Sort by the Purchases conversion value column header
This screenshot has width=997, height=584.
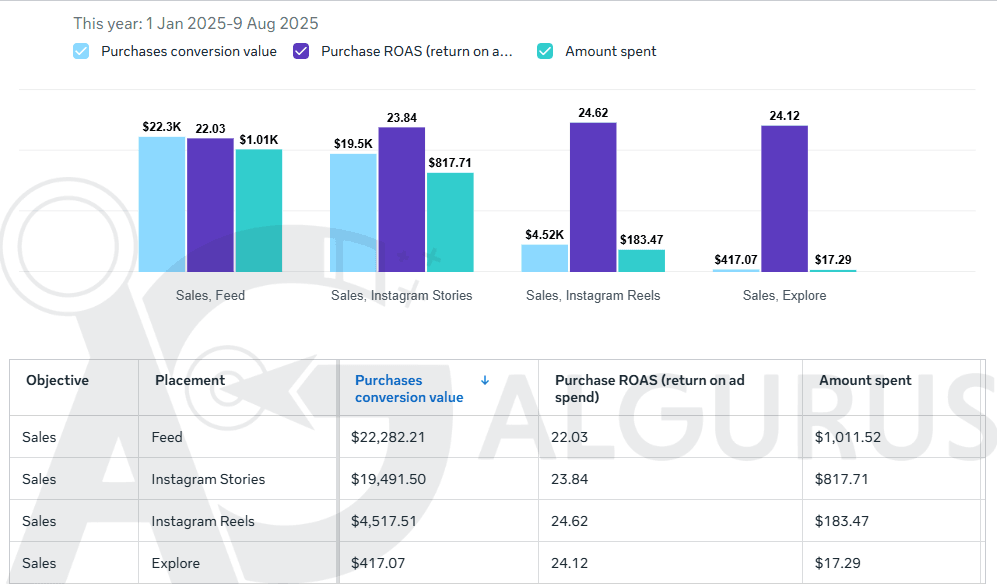402,388
